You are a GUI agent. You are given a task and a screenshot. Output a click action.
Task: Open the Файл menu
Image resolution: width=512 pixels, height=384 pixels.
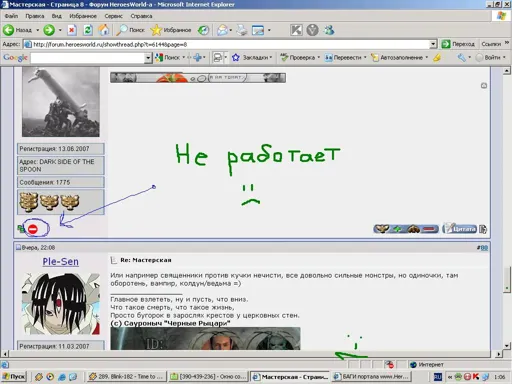(x=11, y=16)
